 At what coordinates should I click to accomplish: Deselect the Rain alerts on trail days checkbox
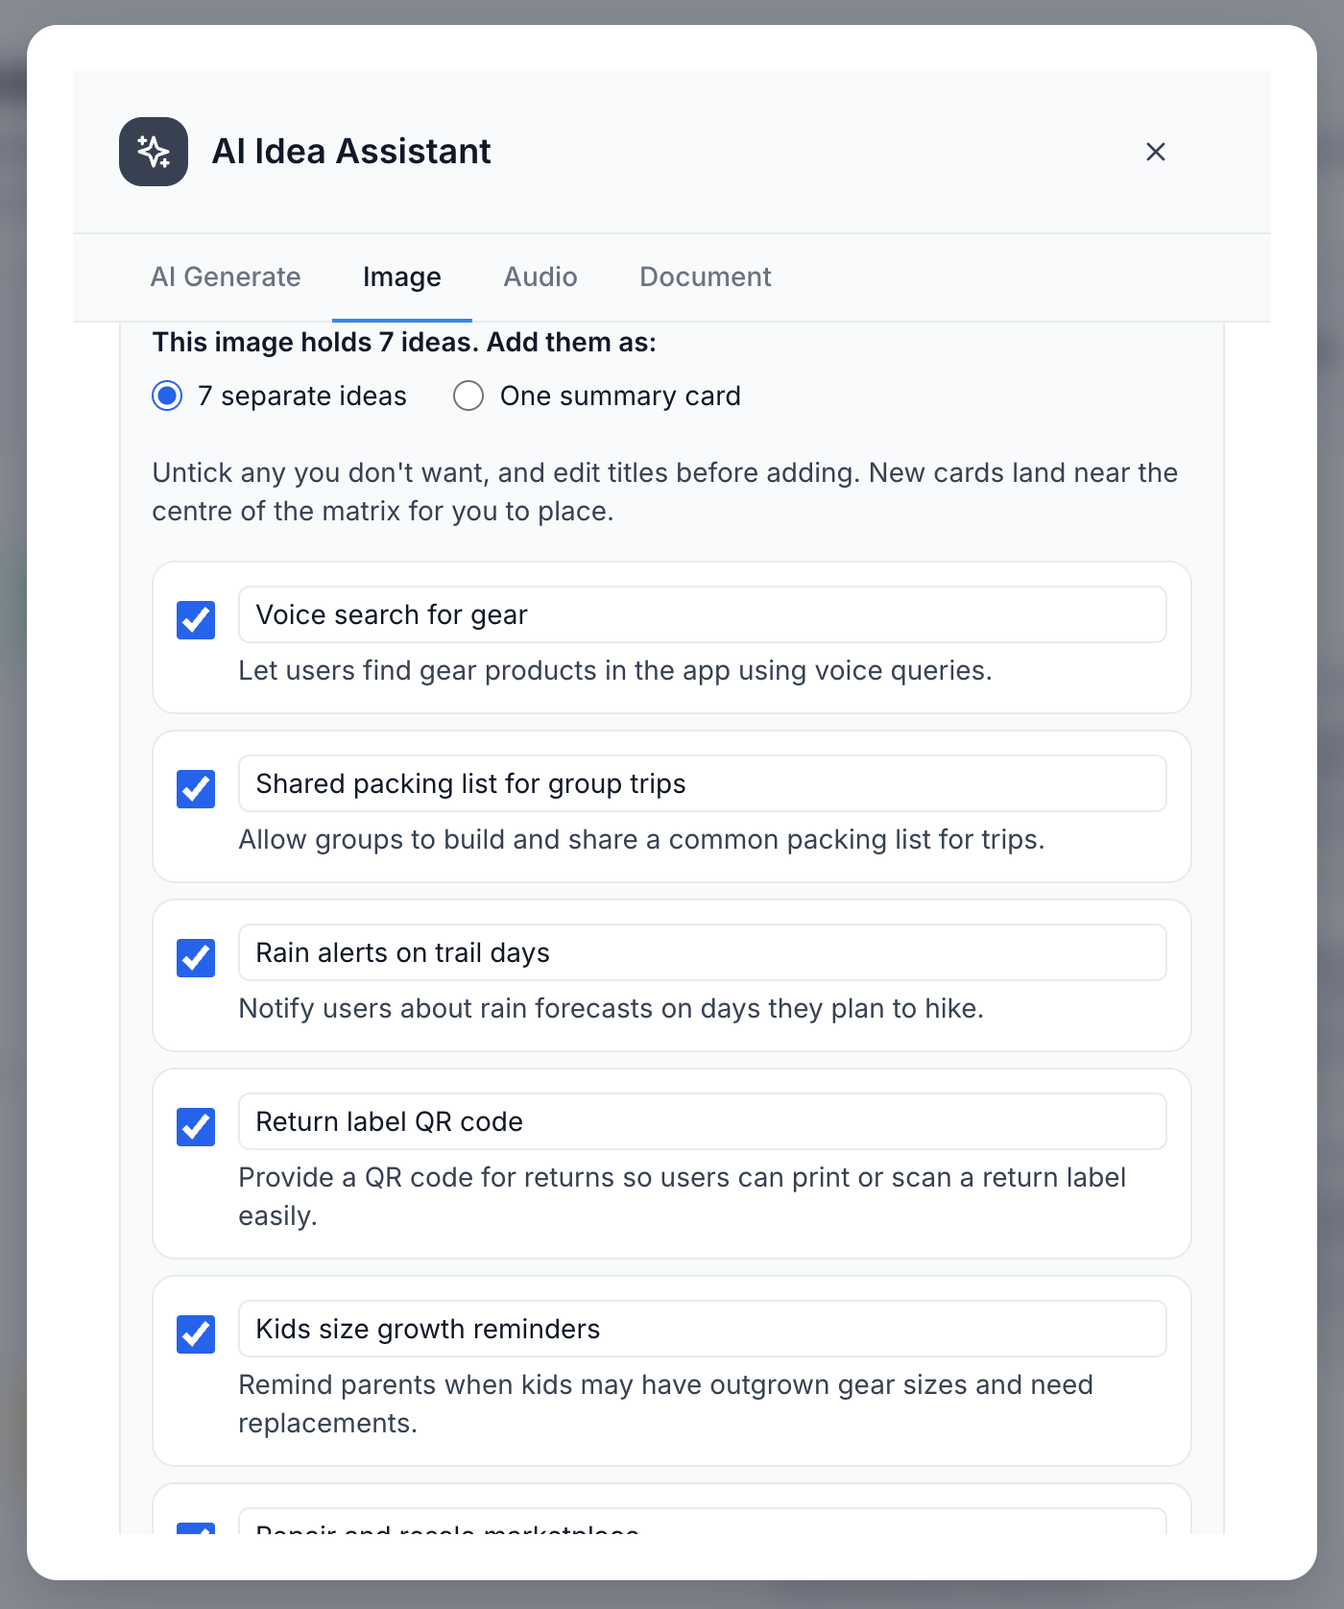(196, 958)
